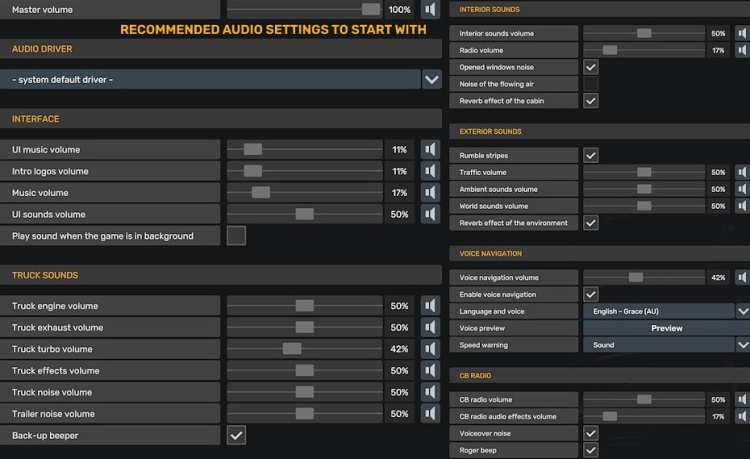Toggle Reverb effect of the environment
The width and height of the screenshot is (750, 459).
(591, 222)
